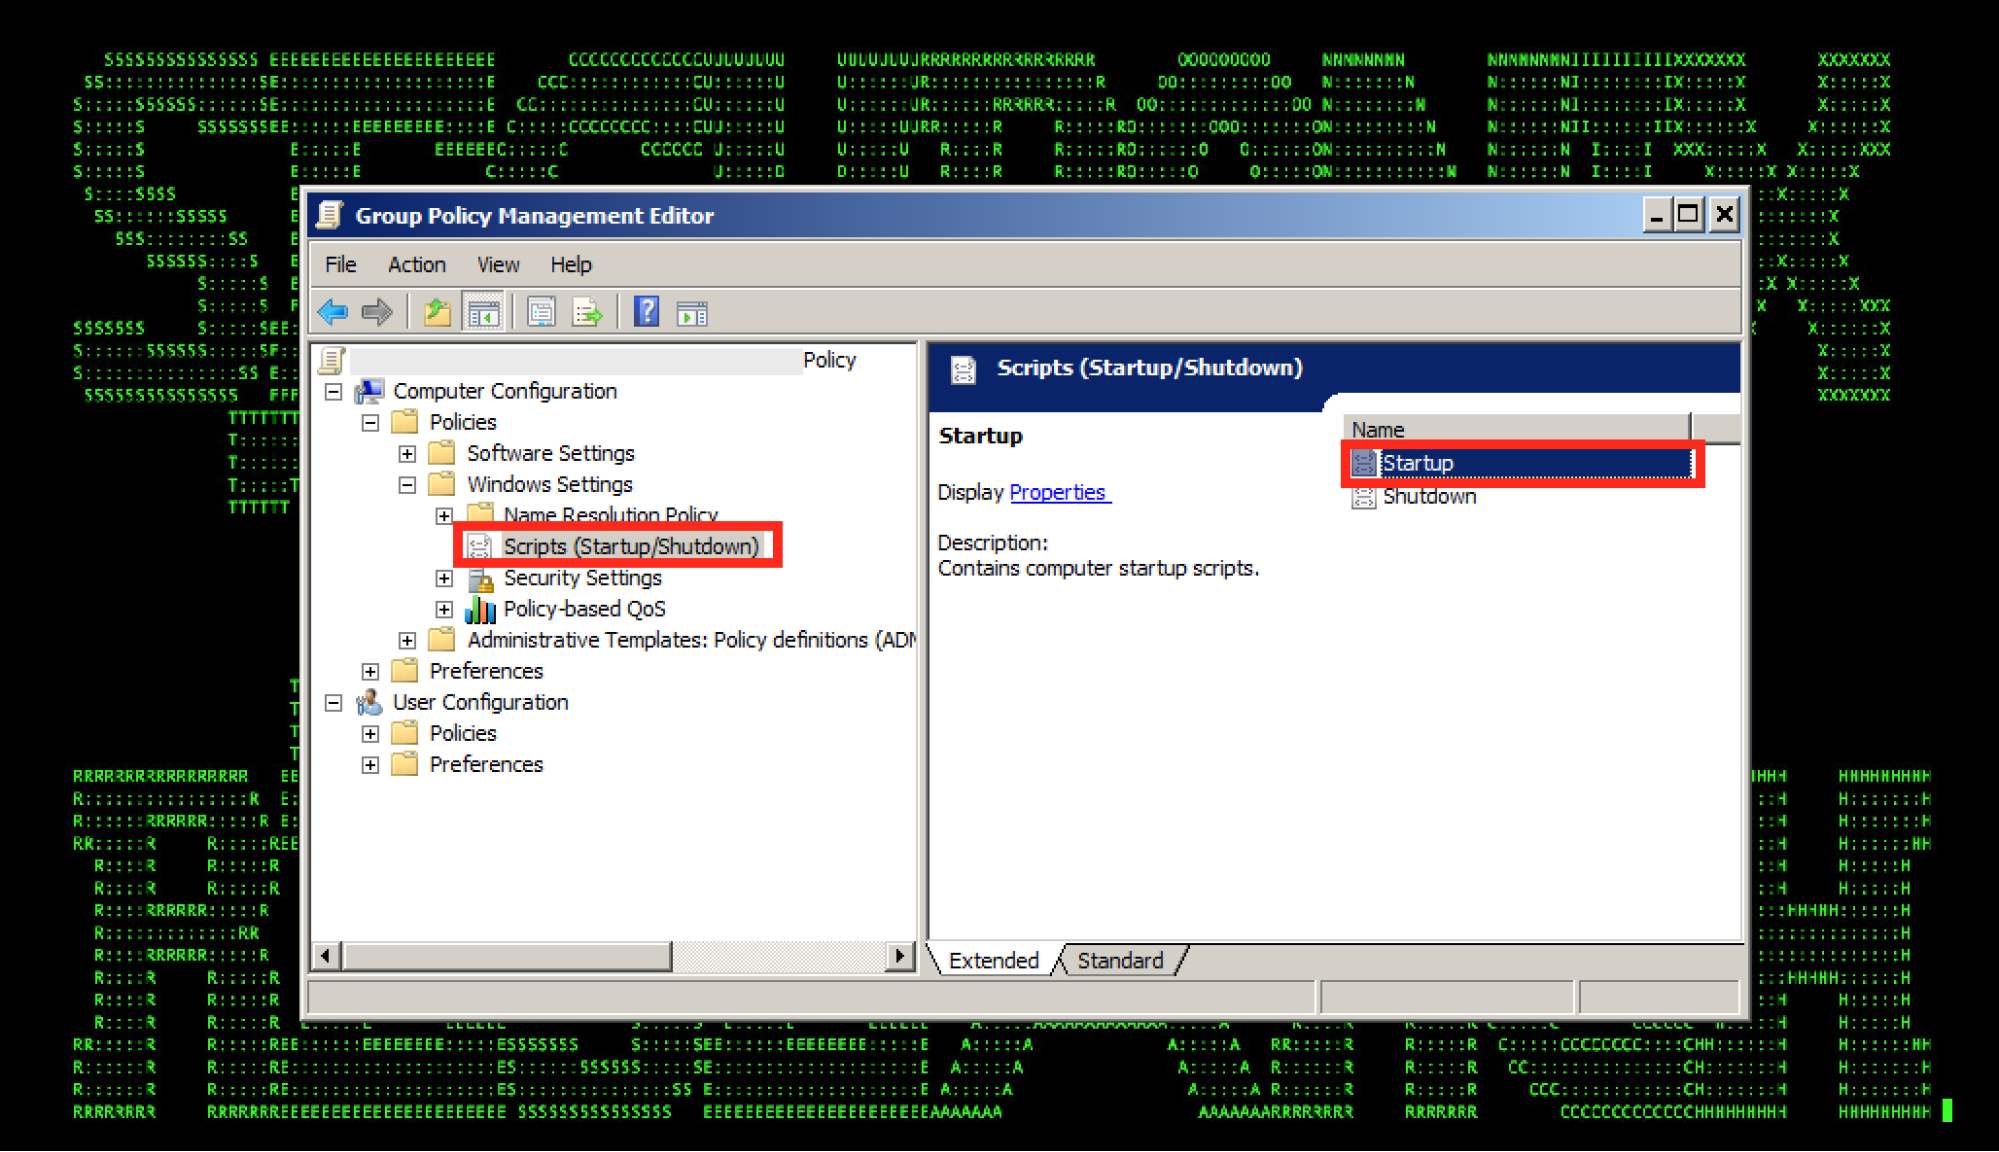Expand Administrative Templates node

[x=407, y=641]
